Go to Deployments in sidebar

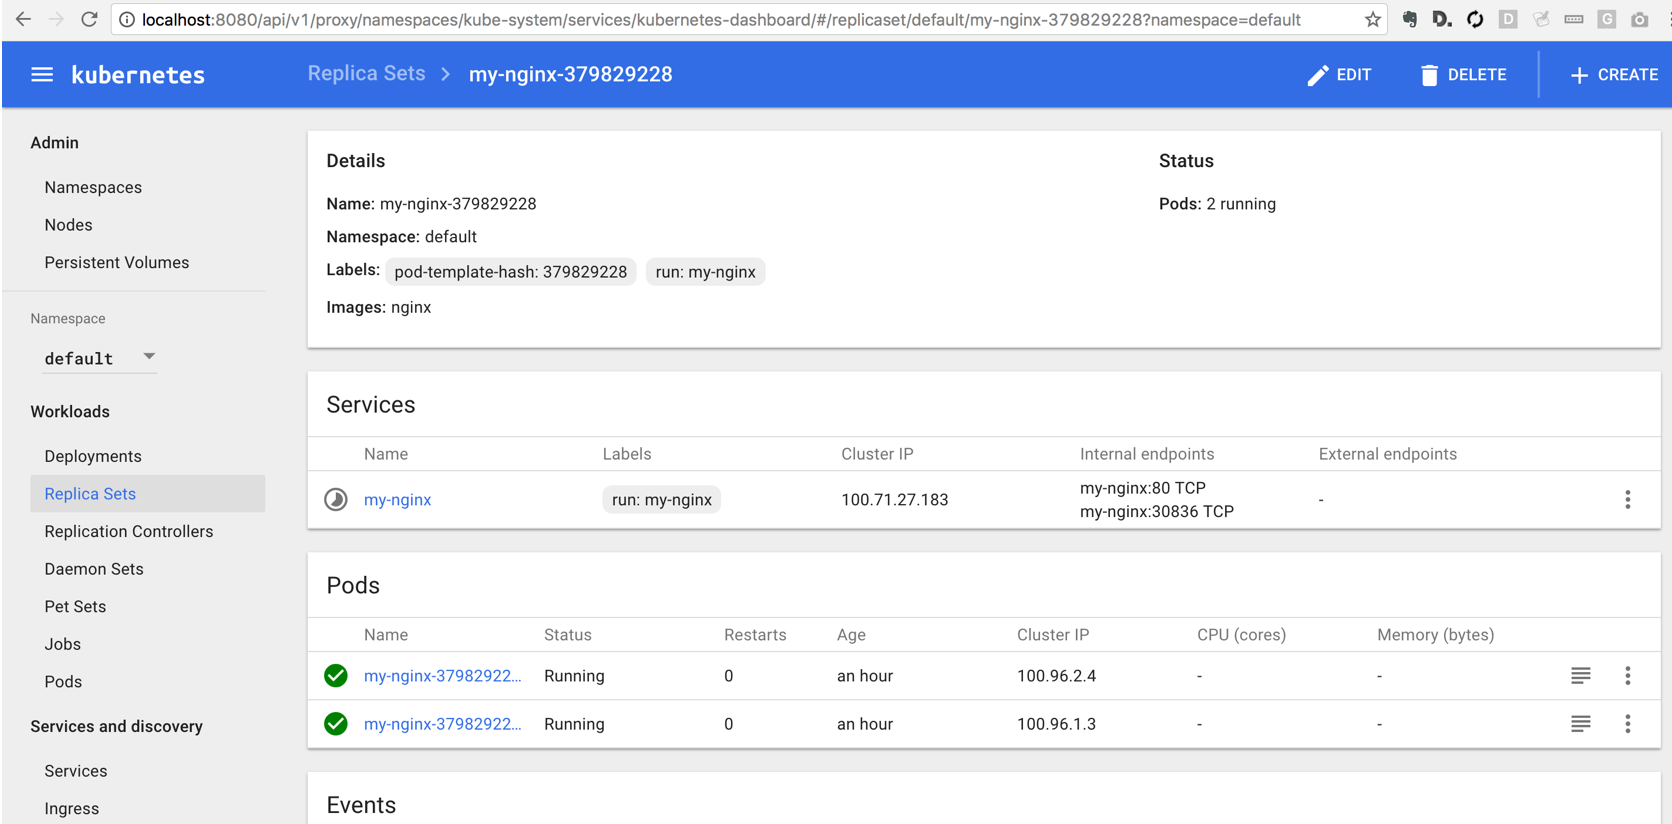pyautogui.click(x=93, y=456)
